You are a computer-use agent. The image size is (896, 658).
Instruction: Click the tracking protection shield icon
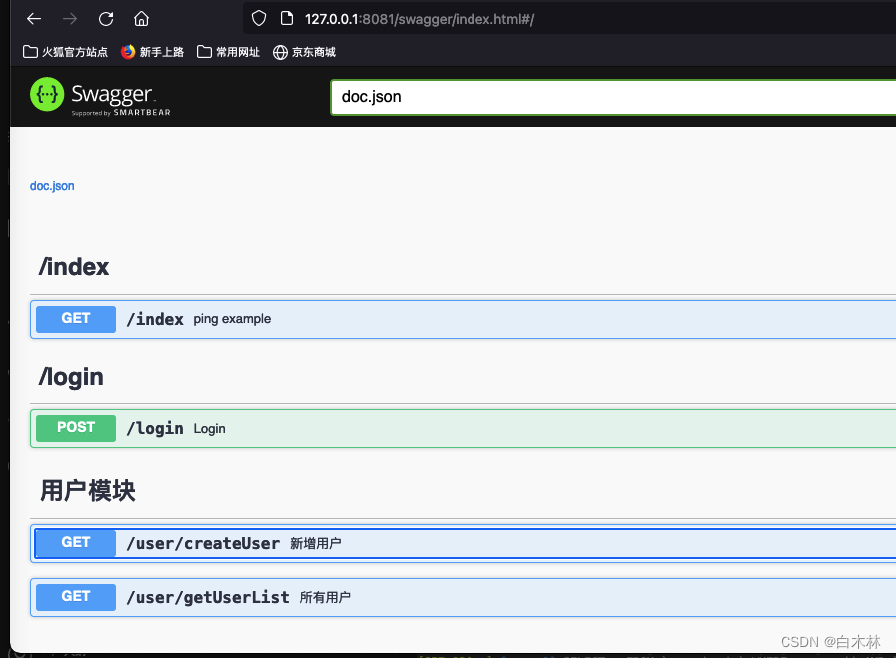(x=258, y=18)
